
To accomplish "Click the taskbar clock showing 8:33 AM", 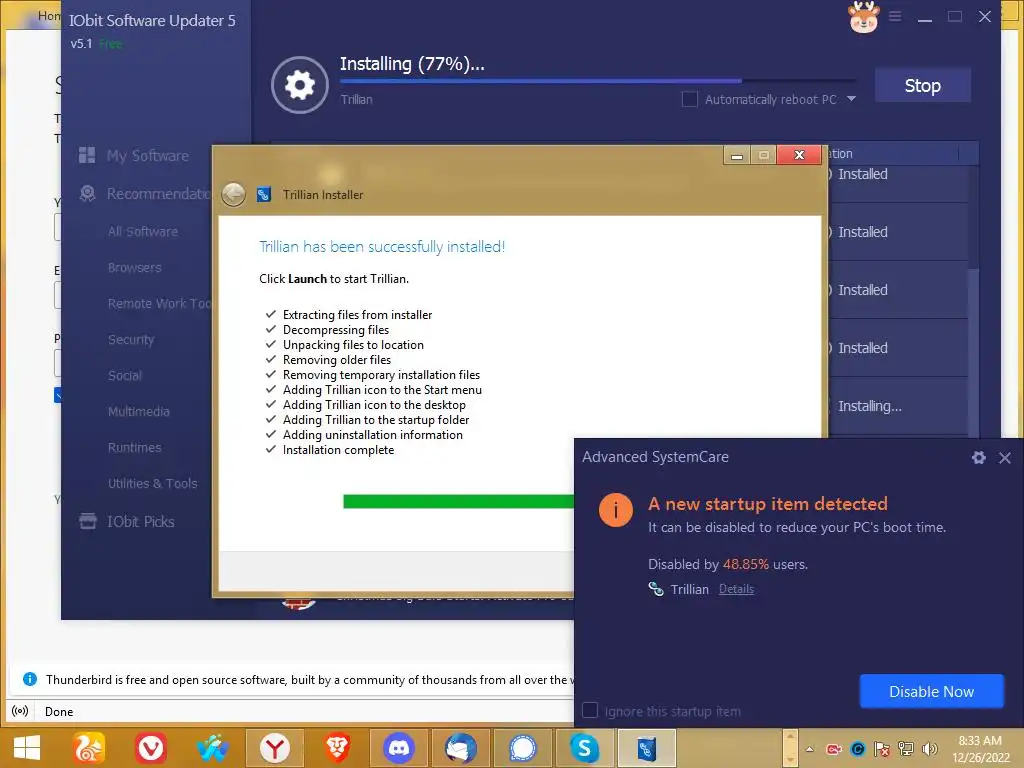I will 980,749.
